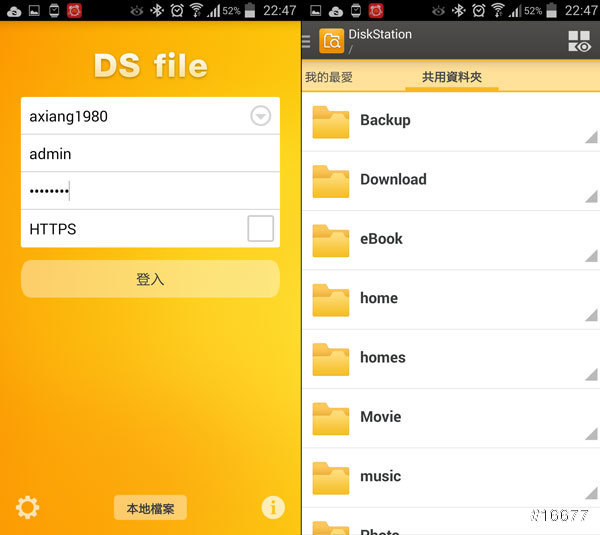Expand server address history dropdown
600x535 pixels.
(x=261, y=116)
